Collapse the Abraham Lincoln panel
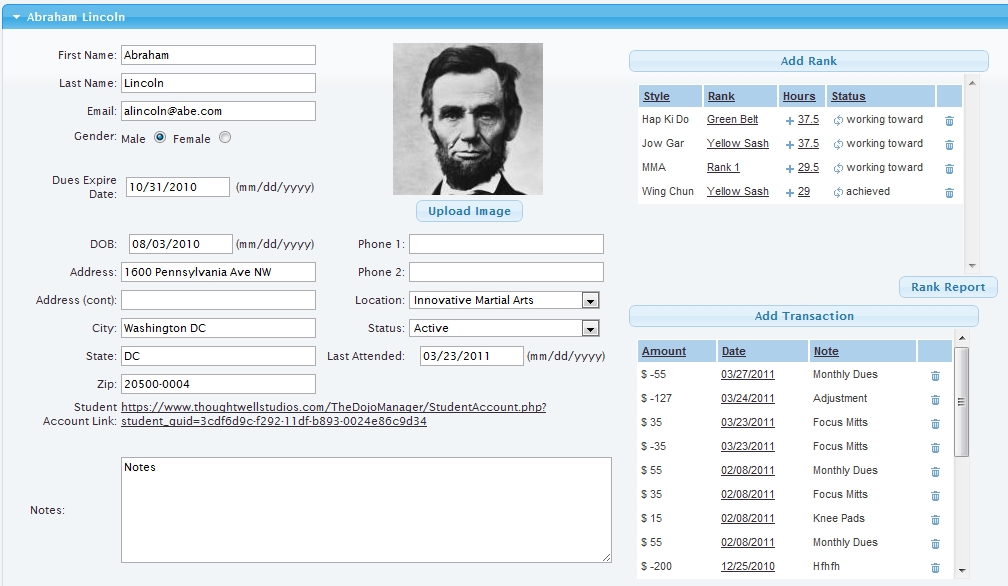Image resolution: width=1008 pixels, height=586 pixels. 17,17
